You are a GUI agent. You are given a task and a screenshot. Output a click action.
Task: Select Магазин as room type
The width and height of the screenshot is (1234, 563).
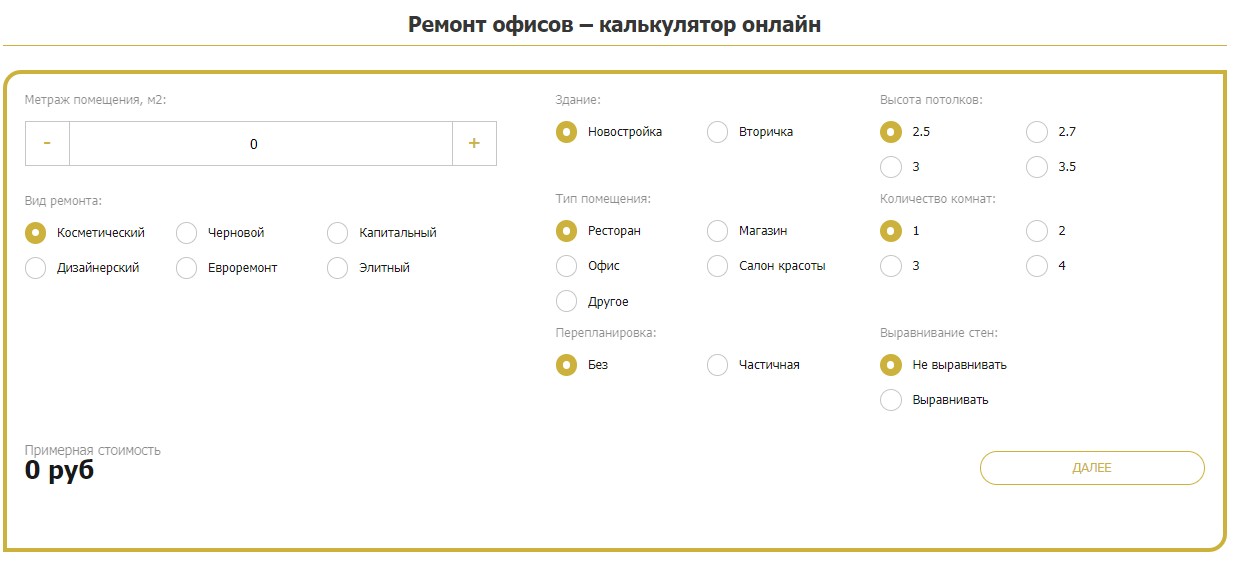(x=718, y=231)
